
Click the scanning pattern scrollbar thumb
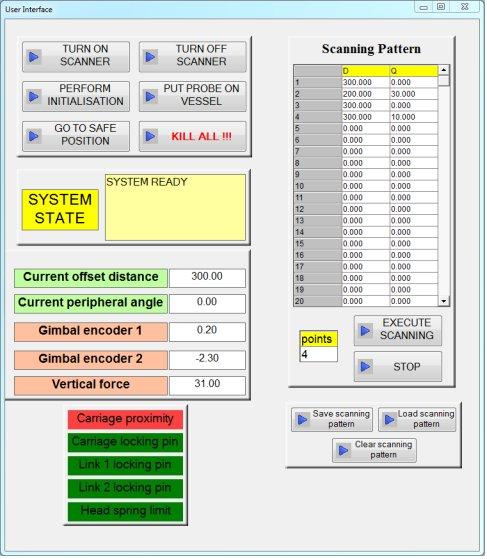[444, 81]
